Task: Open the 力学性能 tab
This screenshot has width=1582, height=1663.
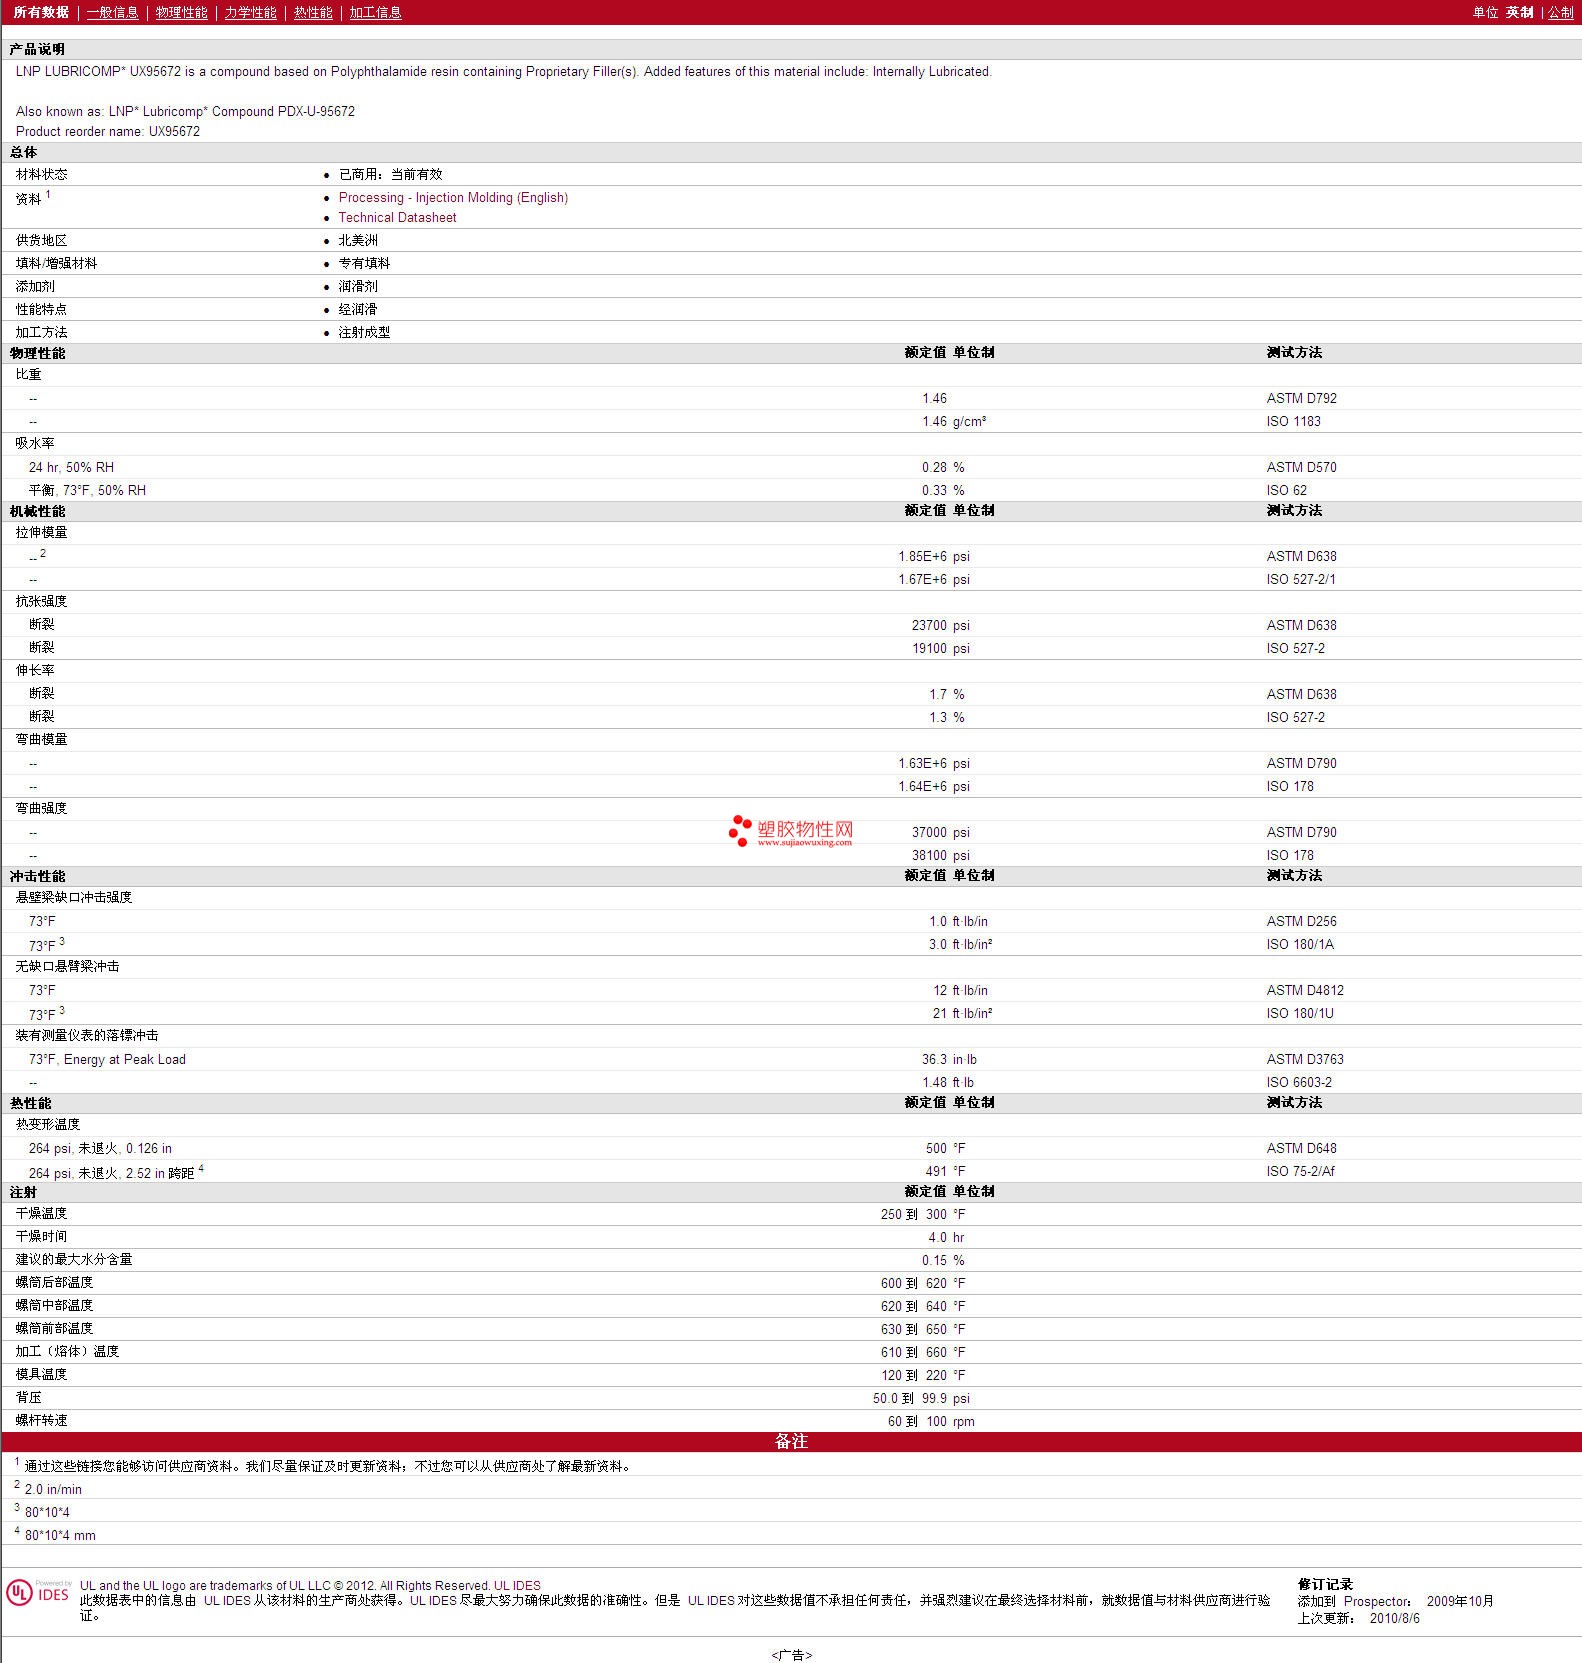Action: [x=250, y=12]
